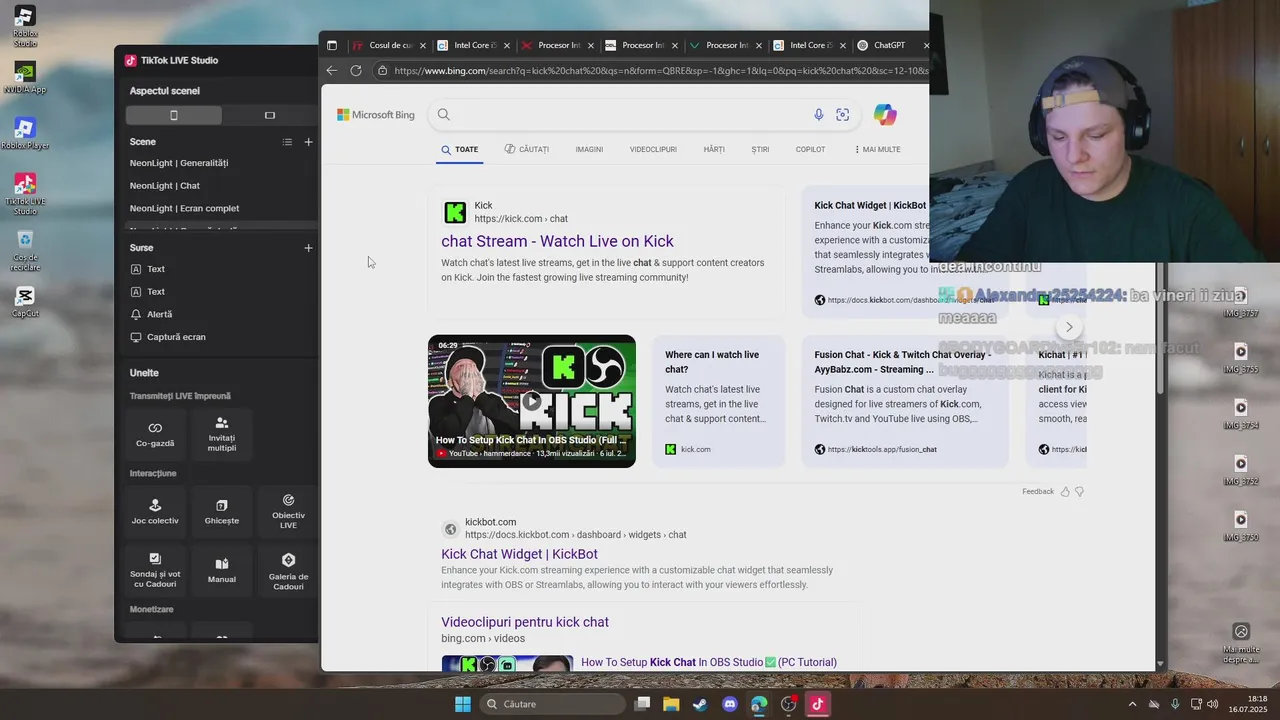1280x720 pixels.
Task: Open Videoclipuri pentru kick chat link
Action: tap(525, 622)
